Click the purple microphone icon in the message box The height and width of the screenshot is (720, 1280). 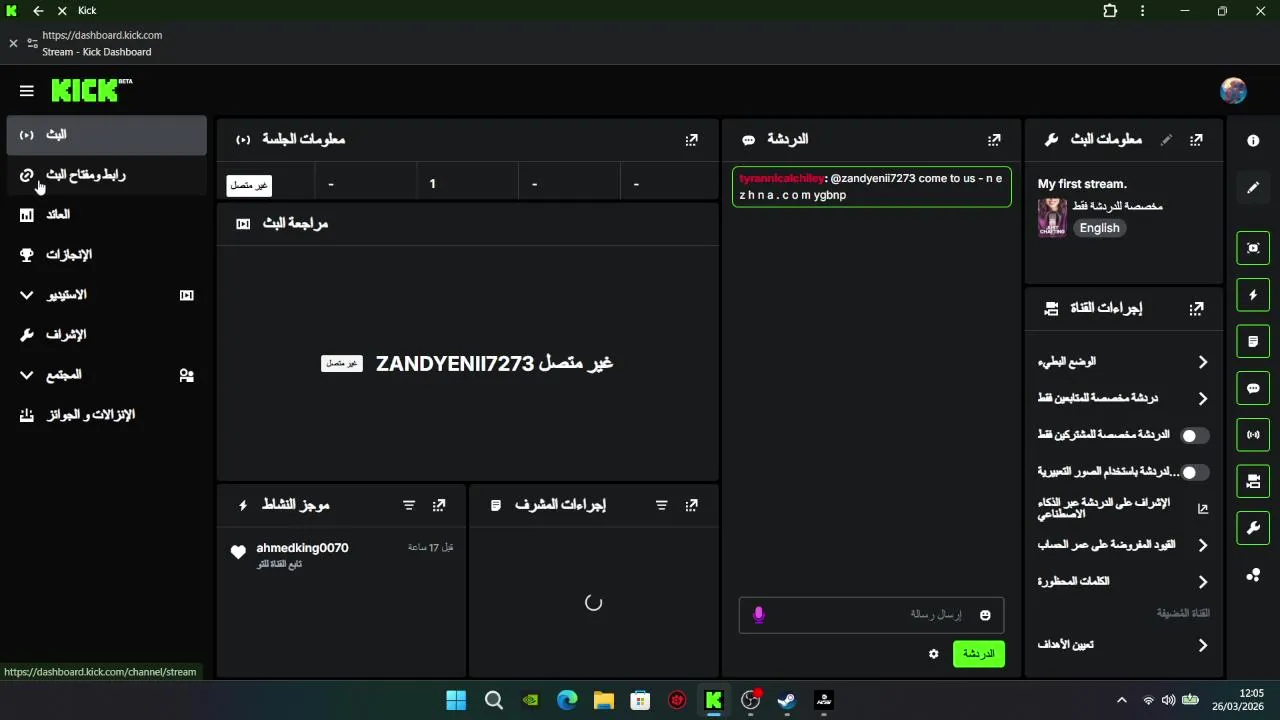point(759,615)
